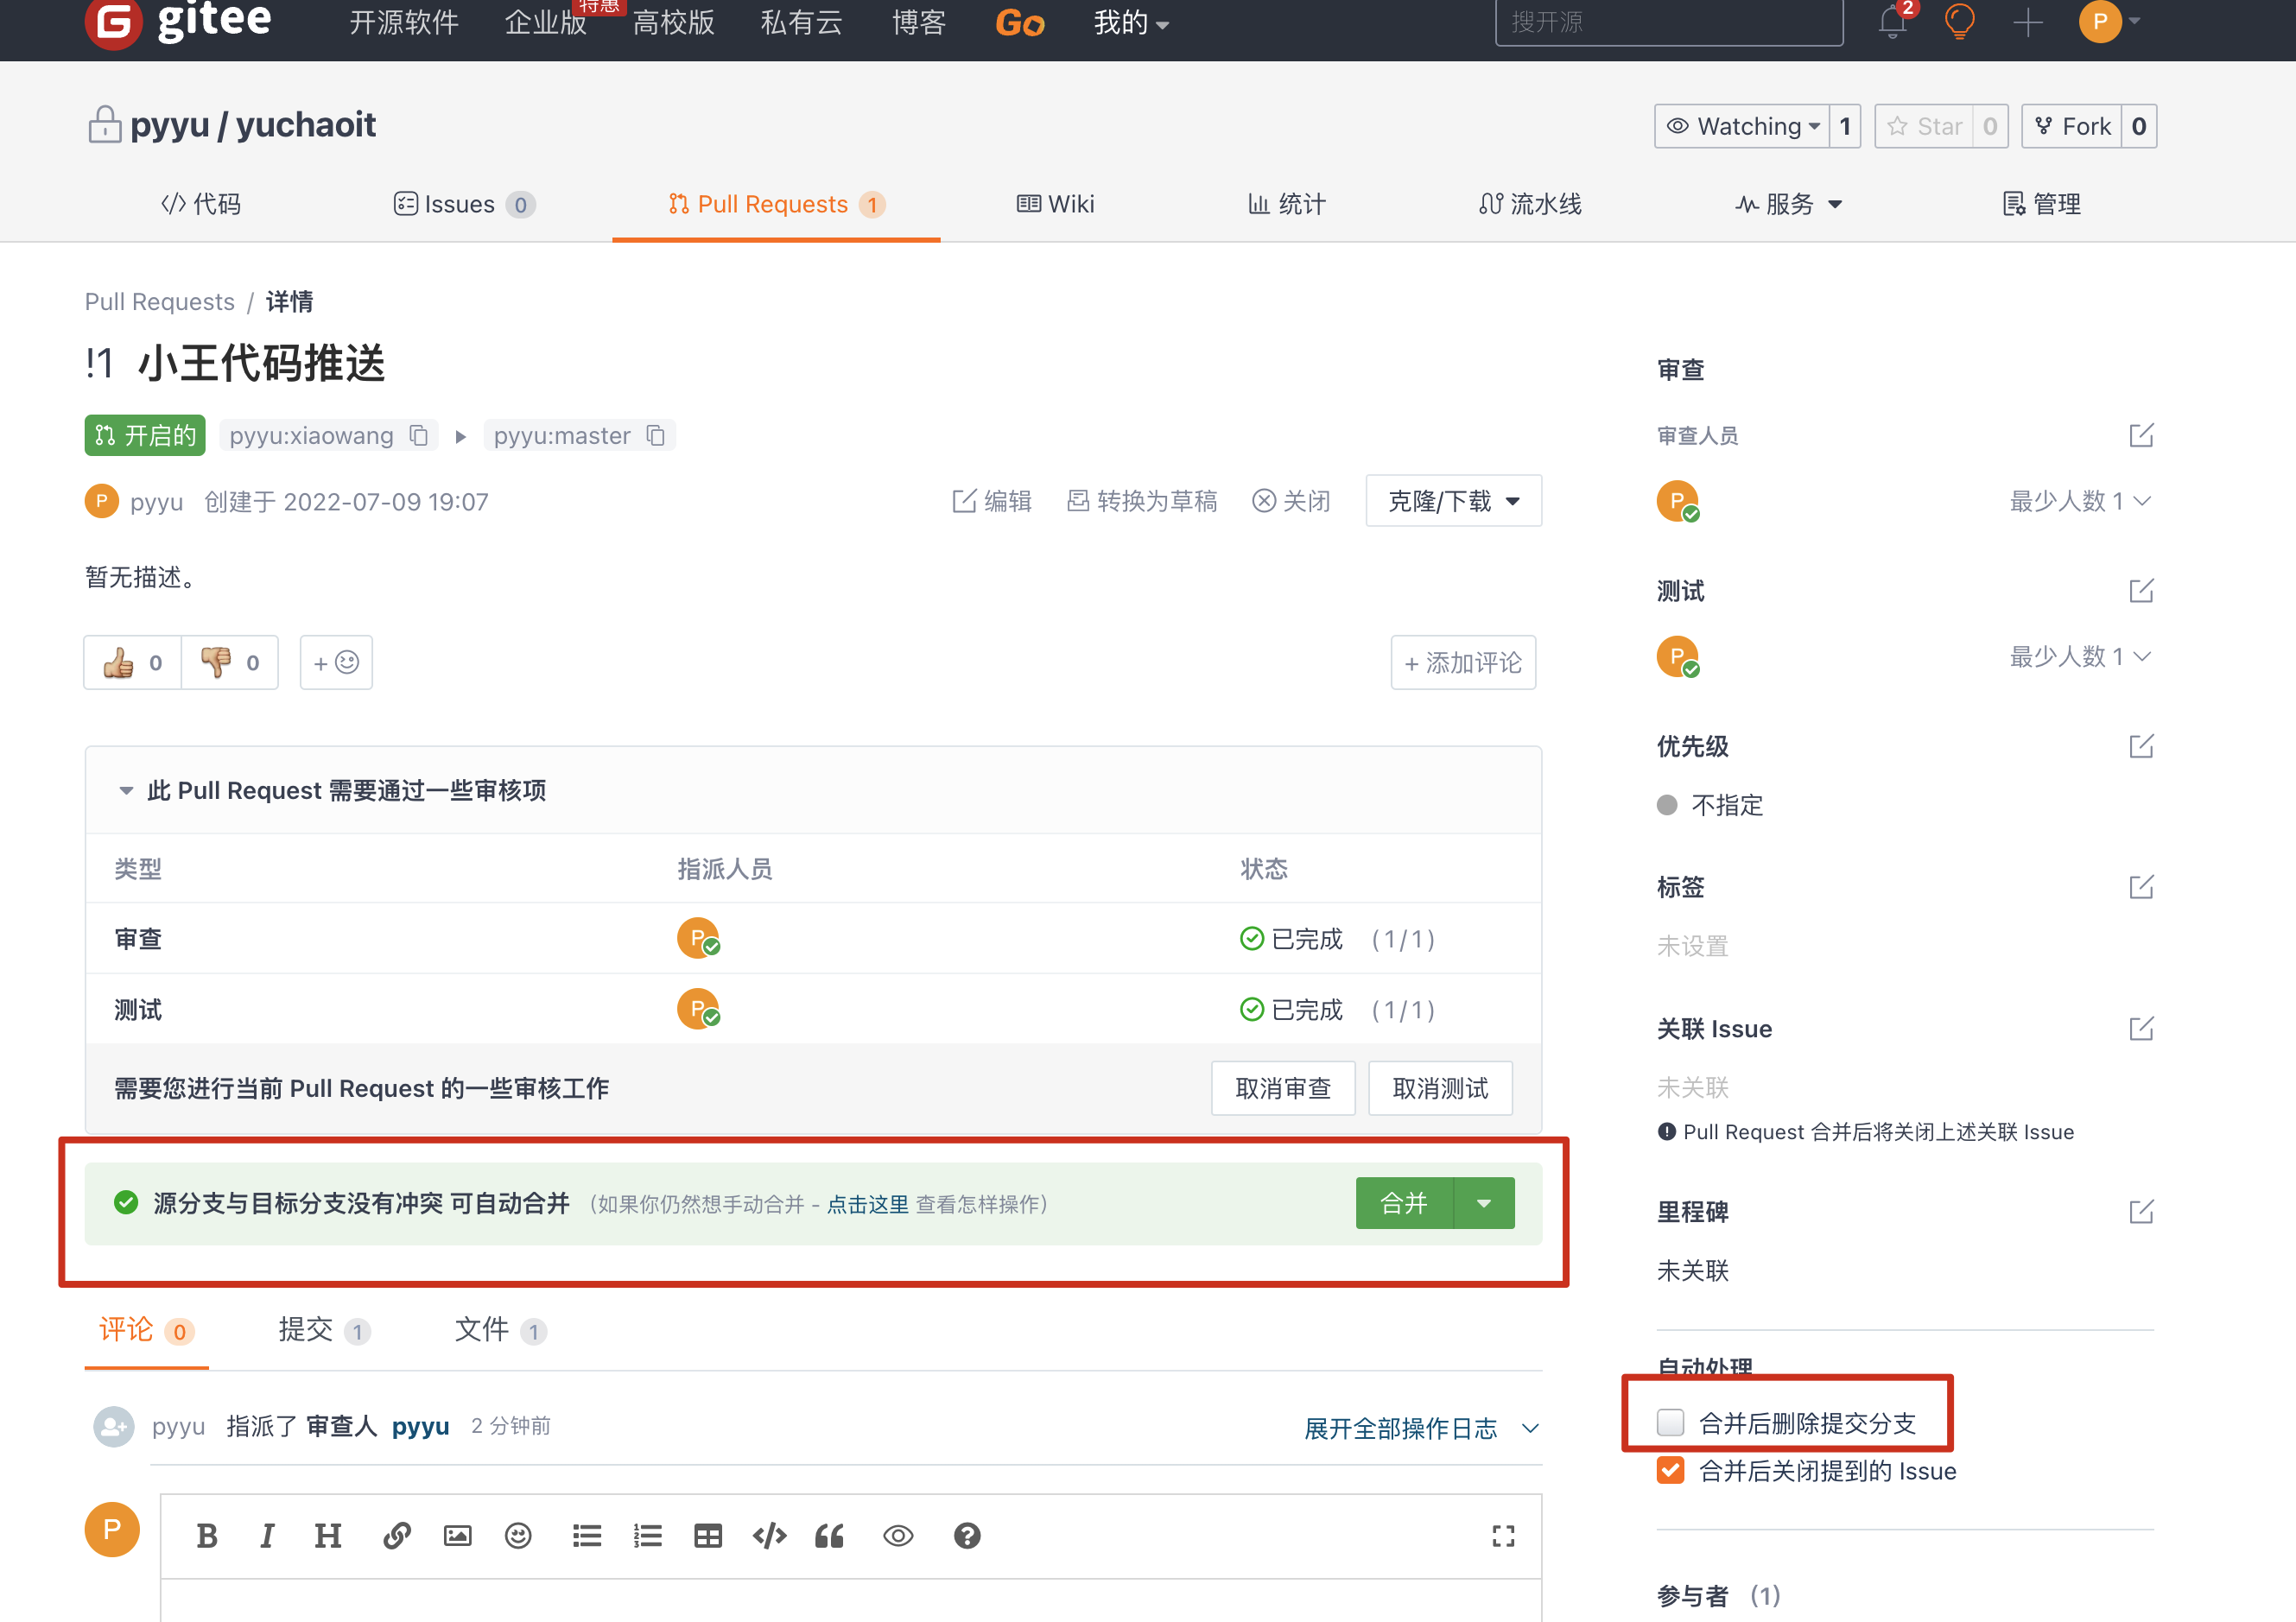
Task: Uncheck 合并后关闭提到的 Issue checkbox
Action: tap(1670, 1470)
